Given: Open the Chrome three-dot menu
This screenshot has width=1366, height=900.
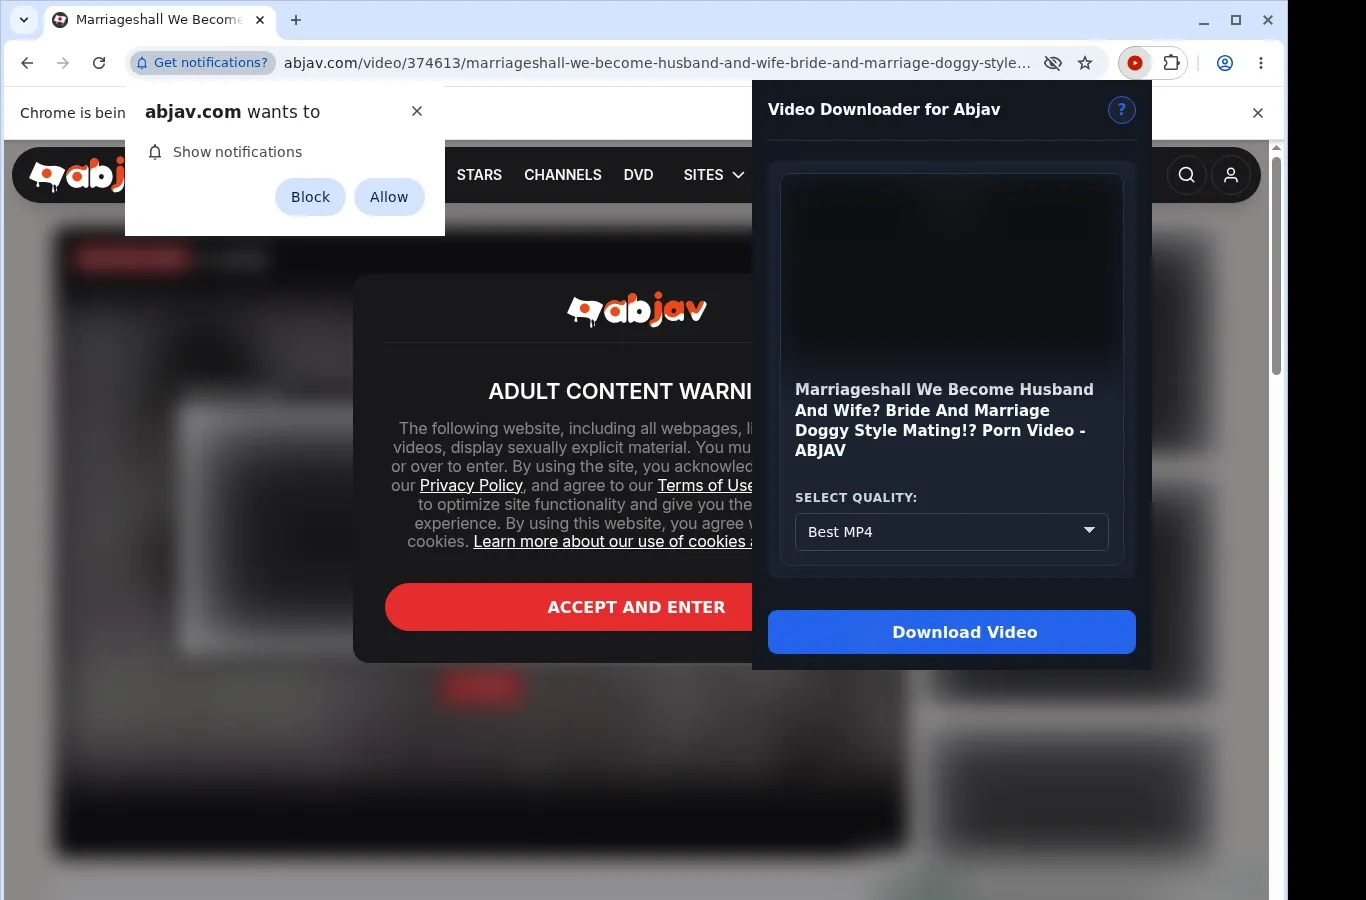Looking at the screenshot, I should pos(1261,63).
